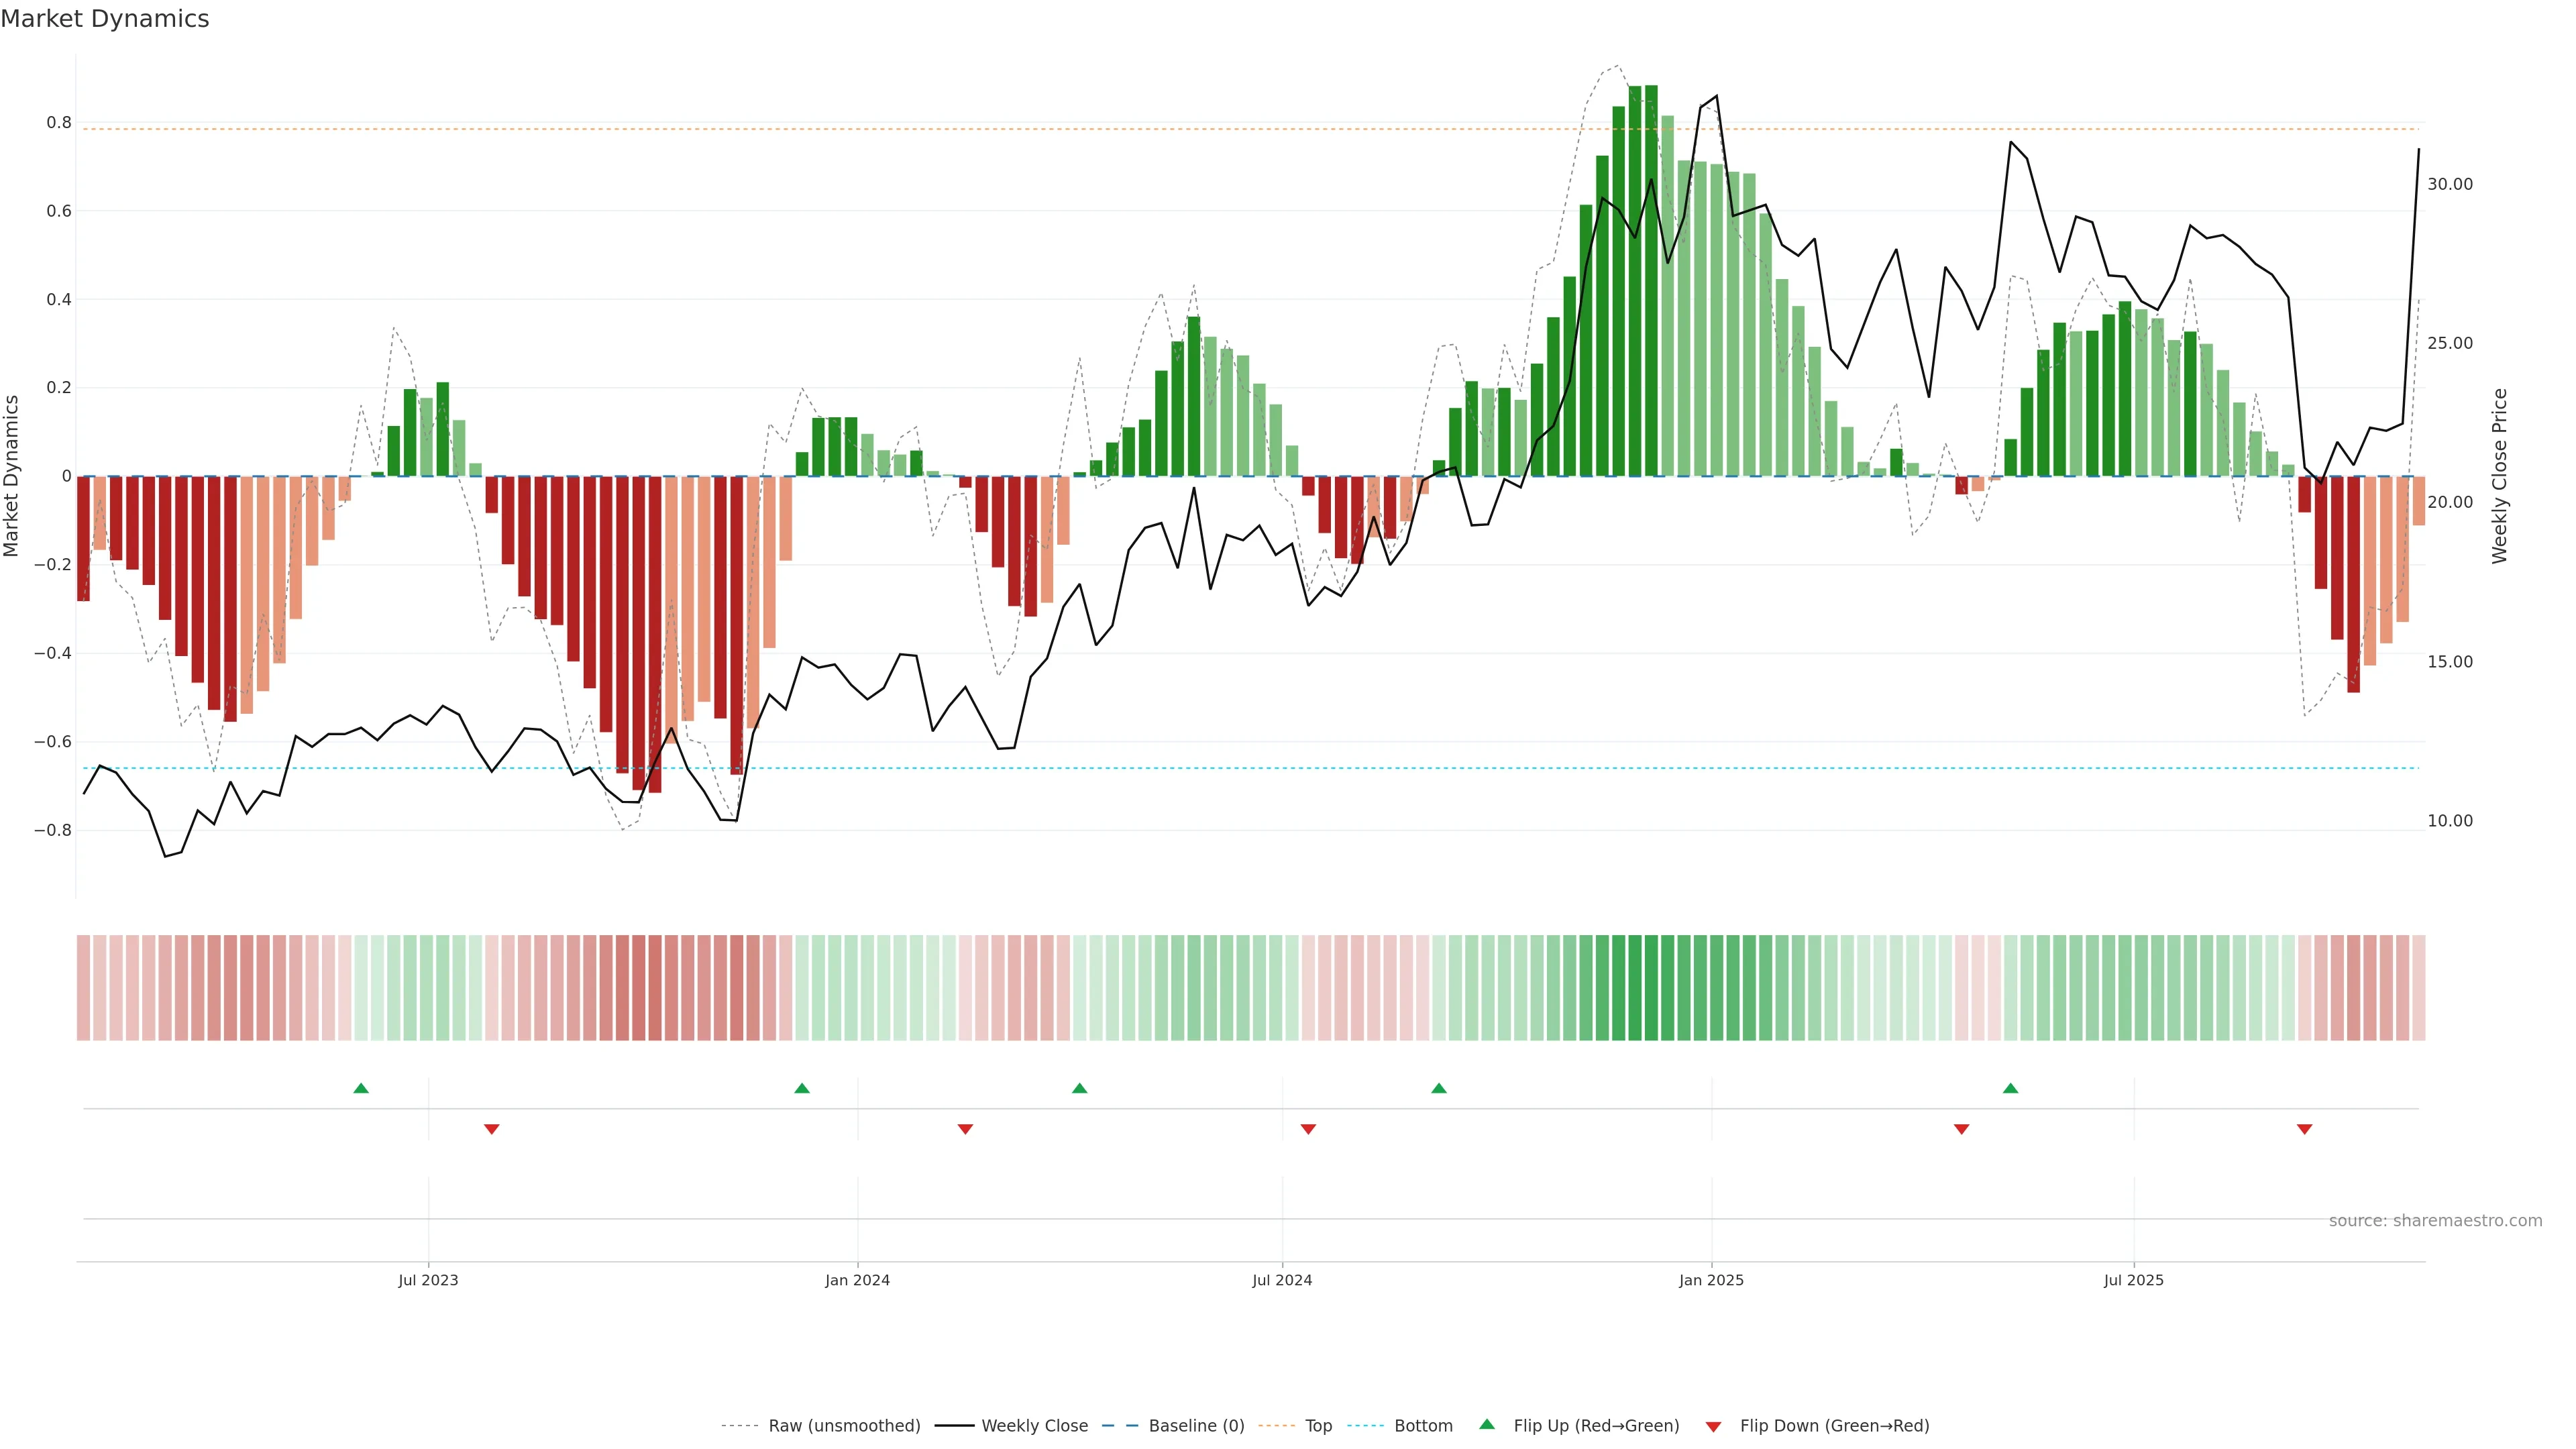Click the final red Flip Down marker after Jul 2025

tap(2304, 1129)
